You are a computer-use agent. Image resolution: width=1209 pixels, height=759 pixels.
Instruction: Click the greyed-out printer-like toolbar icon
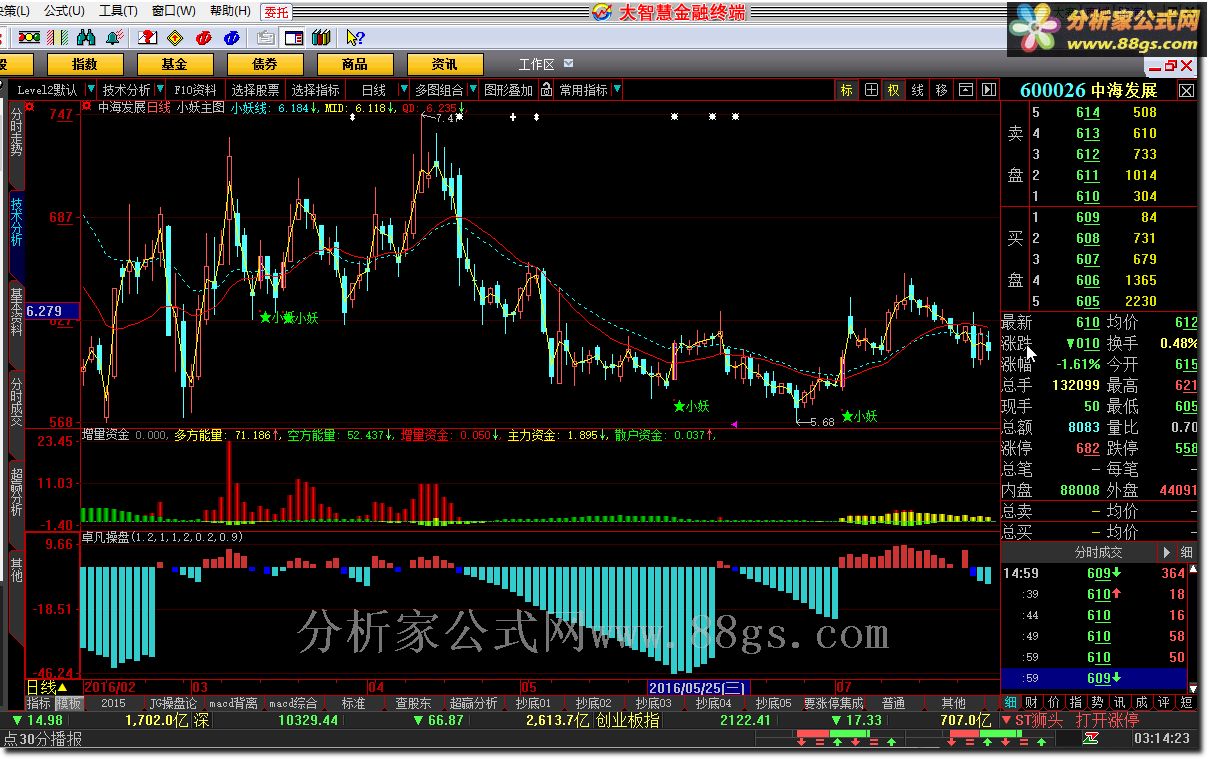tap(266, 37)
